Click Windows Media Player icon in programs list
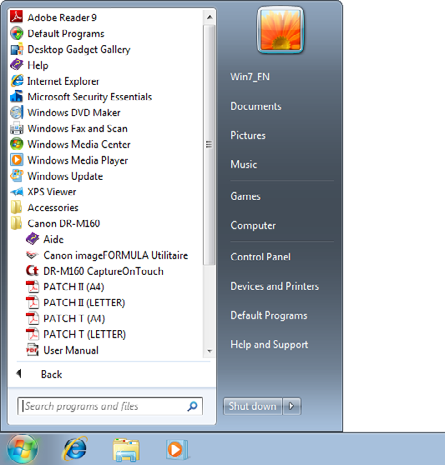 tap(16, 160)
